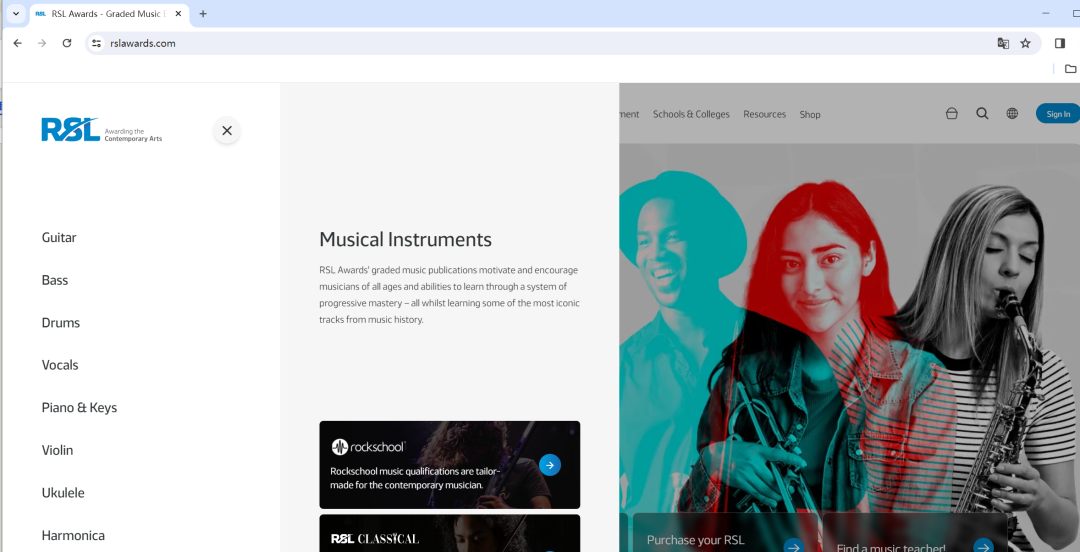The width and height of the screenshot is (1080, 552).
Task: Open the bookmarks folder icon
Action: pyautogui.click(x=1070, y=69)
